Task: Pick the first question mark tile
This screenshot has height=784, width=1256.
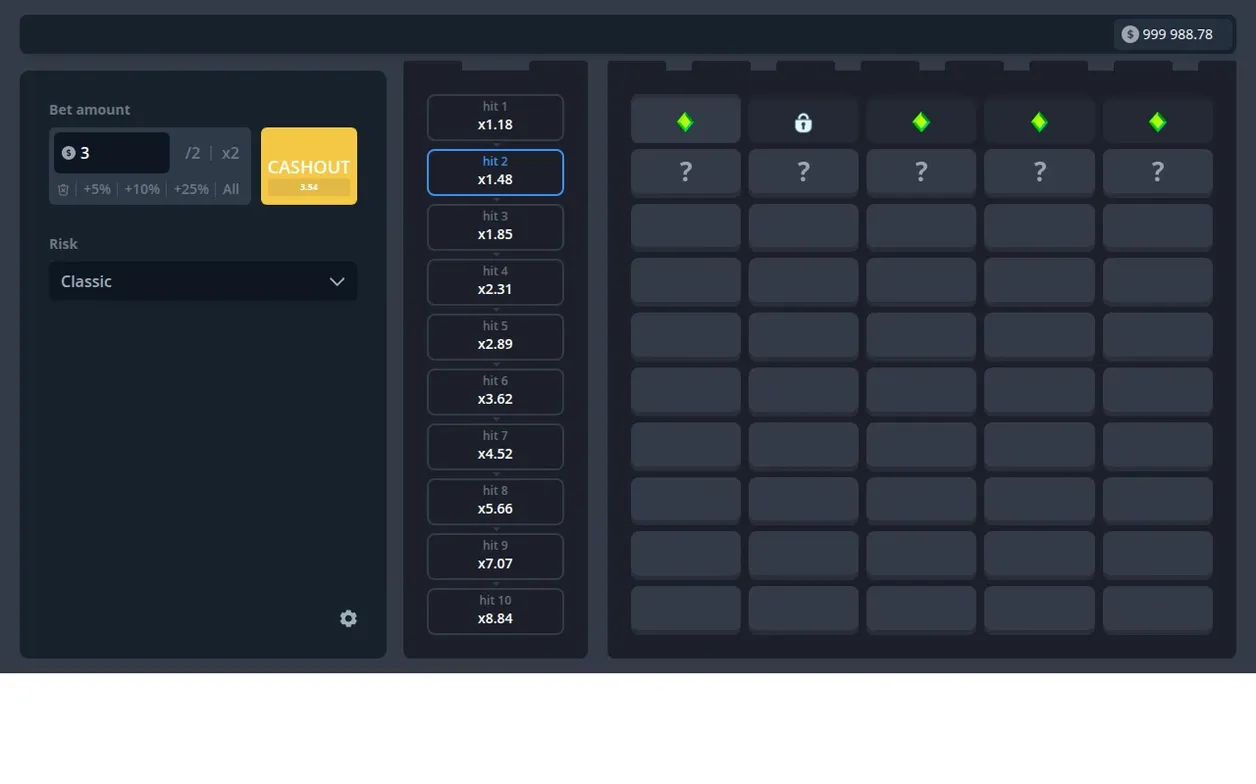Action: (x=685, y=172)
